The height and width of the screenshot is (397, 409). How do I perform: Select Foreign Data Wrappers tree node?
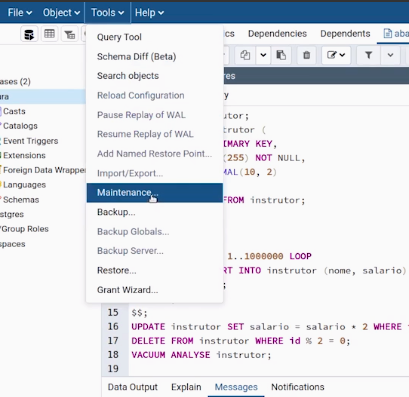coord(44,170)
